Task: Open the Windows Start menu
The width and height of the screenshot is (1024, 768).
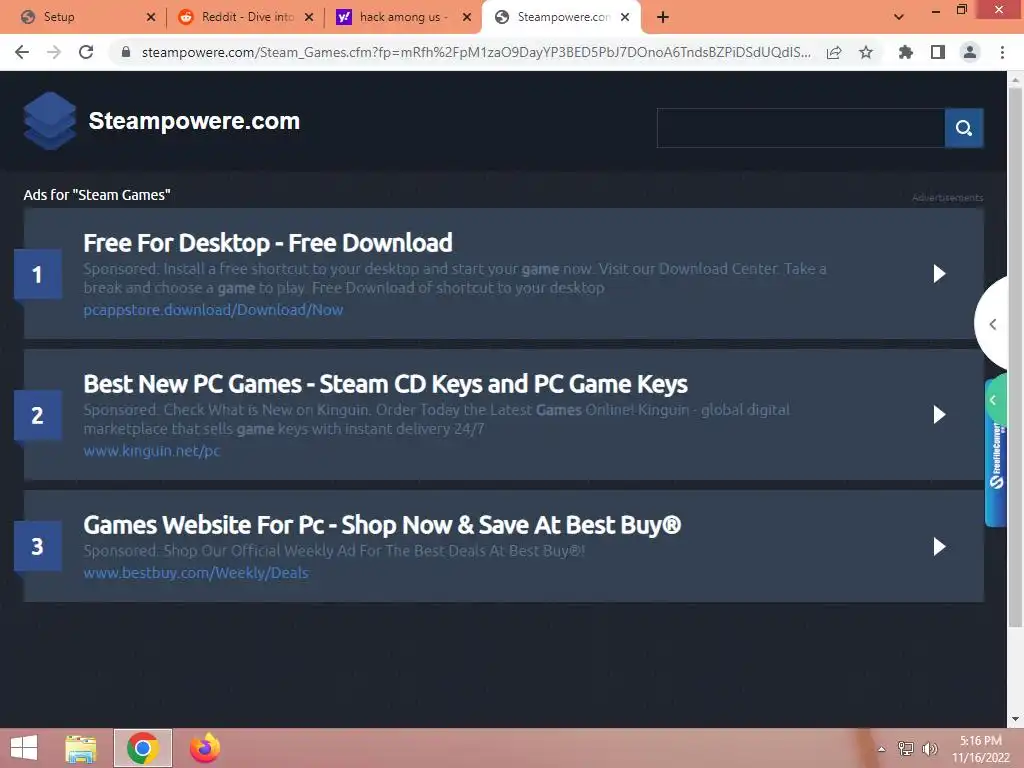Action: coord(24,748)
